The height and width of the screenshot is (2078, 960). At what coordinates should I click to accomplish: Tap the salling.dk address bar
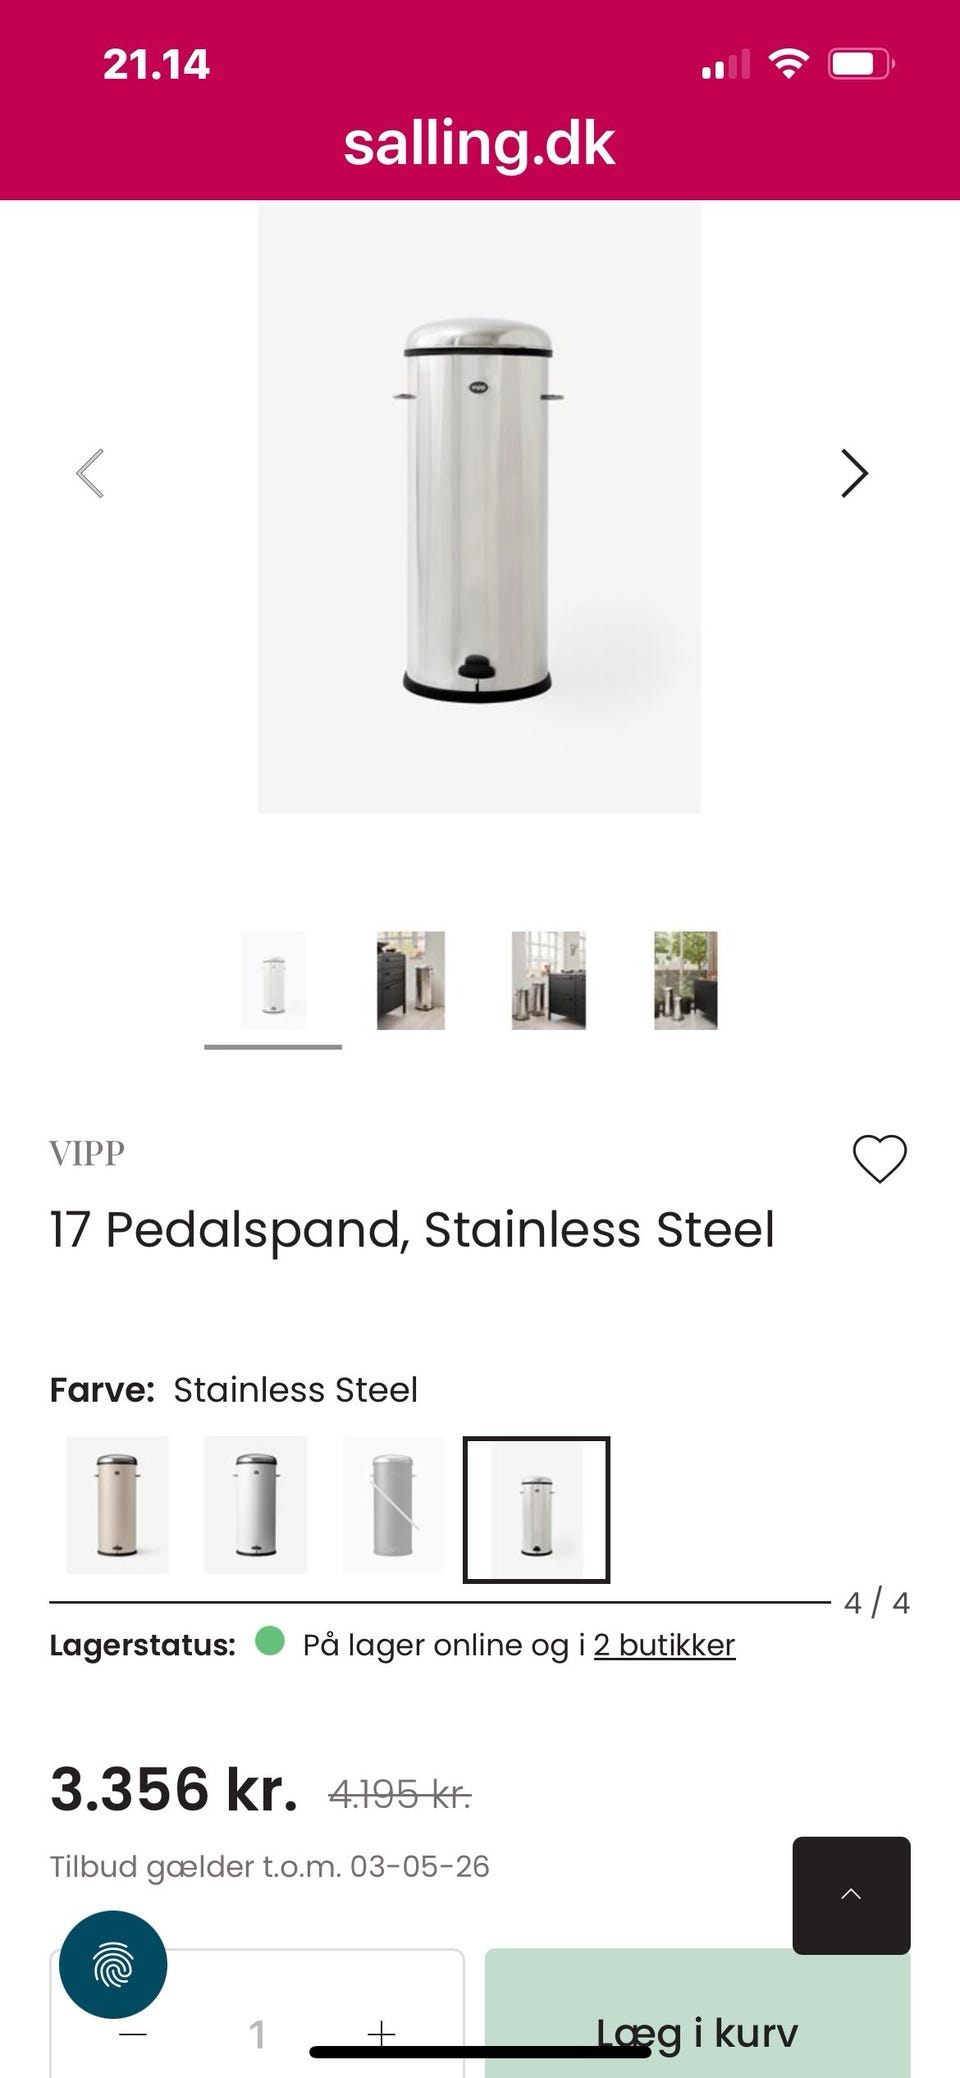point(479,143)
